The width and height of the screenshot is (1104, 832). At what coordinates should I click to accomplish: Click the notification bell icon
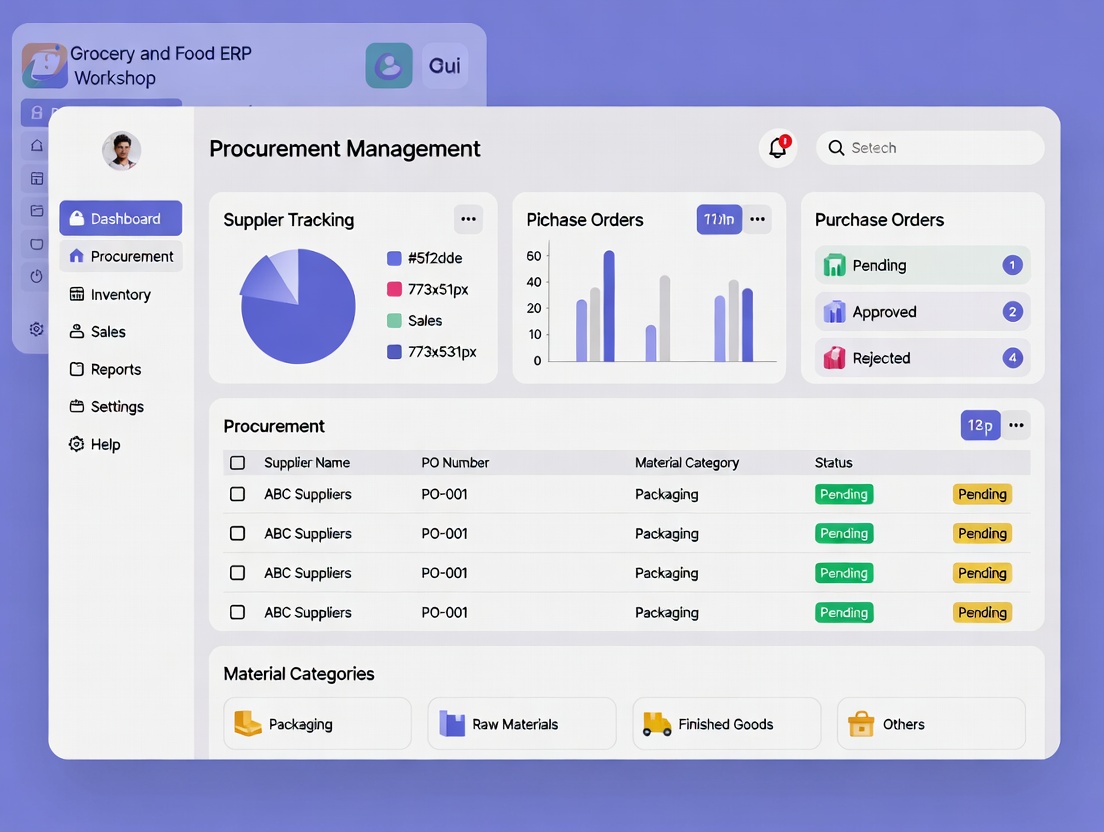click(777, 148)
